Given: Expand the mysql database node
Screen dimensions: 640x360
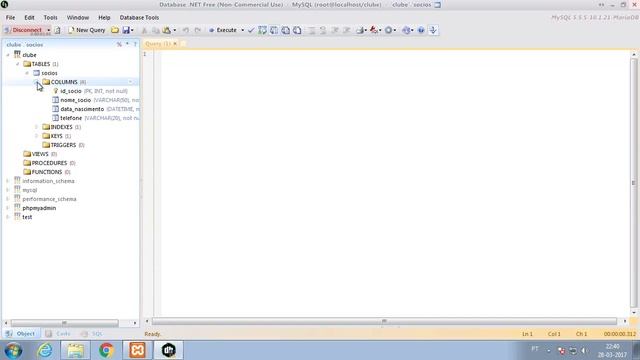Looking at the screenshot, I should [8, 190].
